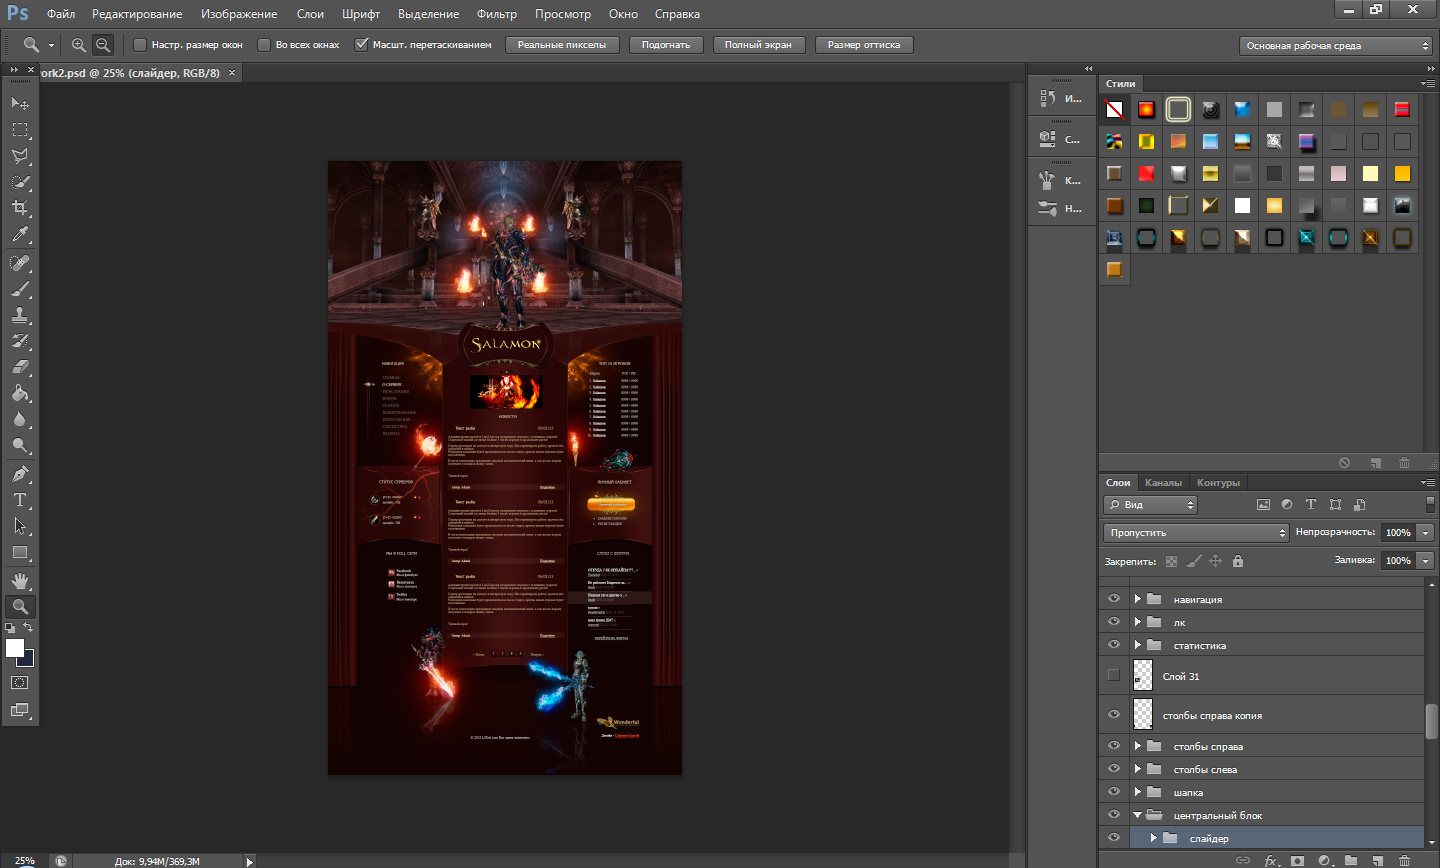Select the Quick Selection tool
Screen dimensions: 1440x868
tap(20, 182)
